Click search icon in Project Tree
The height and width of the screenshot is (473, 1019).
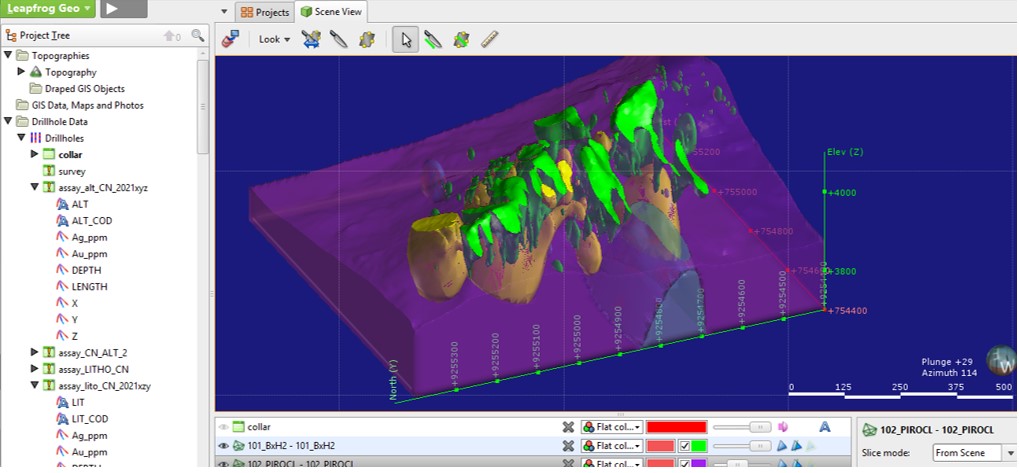[x=198, y=35]
